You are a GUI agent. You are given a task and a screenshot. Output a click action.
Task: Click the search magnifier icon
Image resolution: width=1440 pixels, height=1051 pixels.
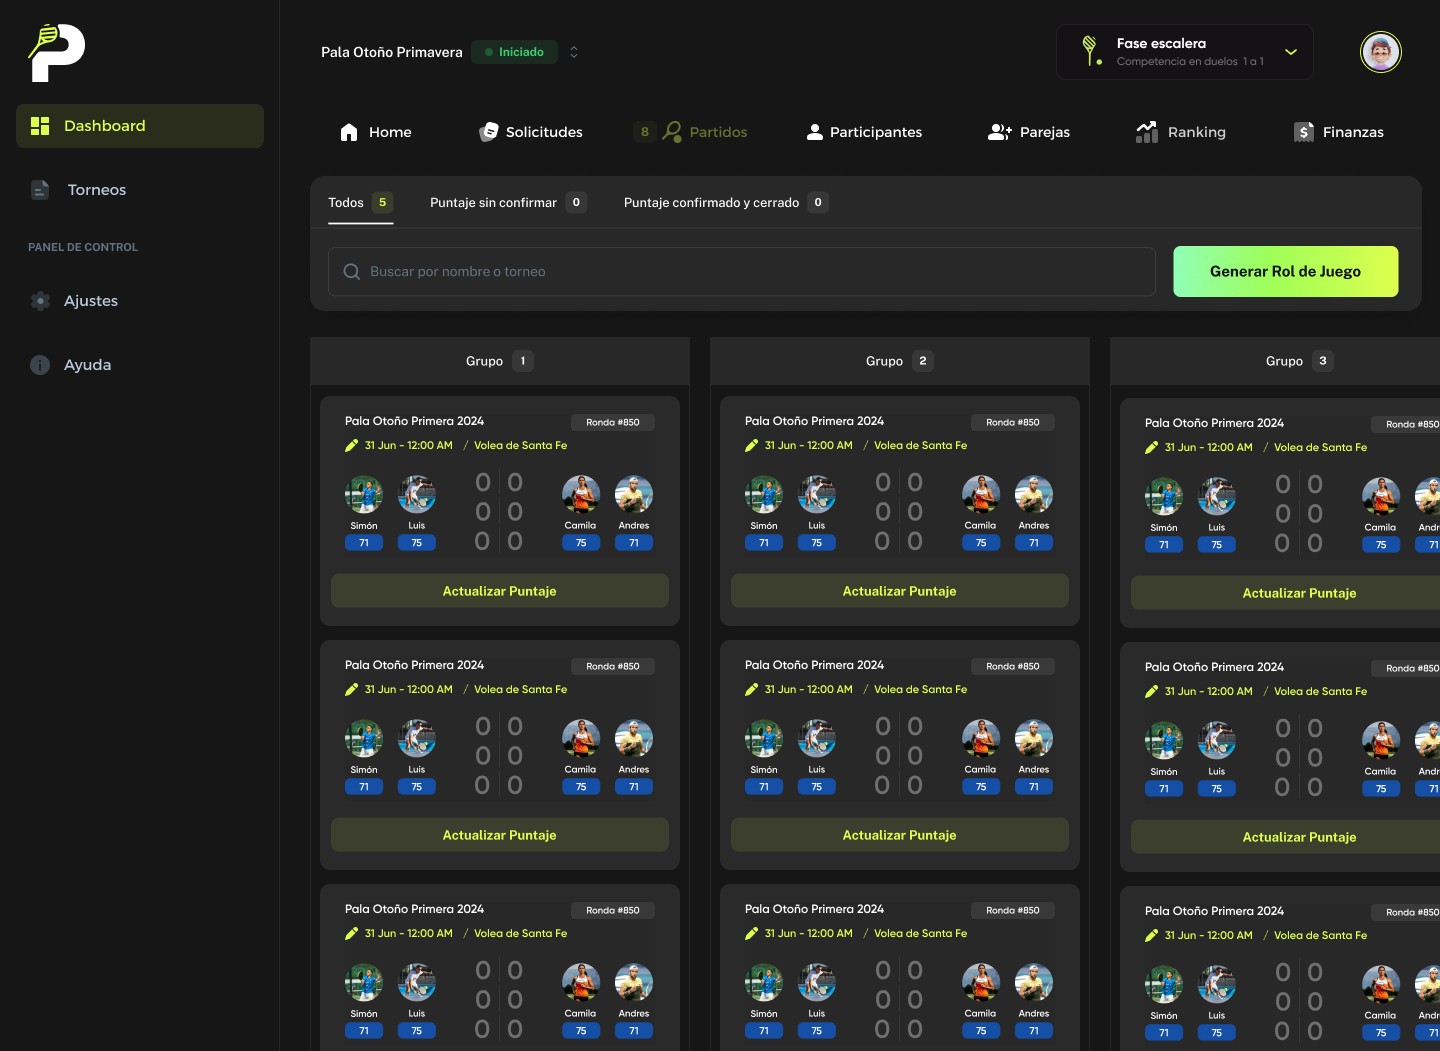point(352,272)
